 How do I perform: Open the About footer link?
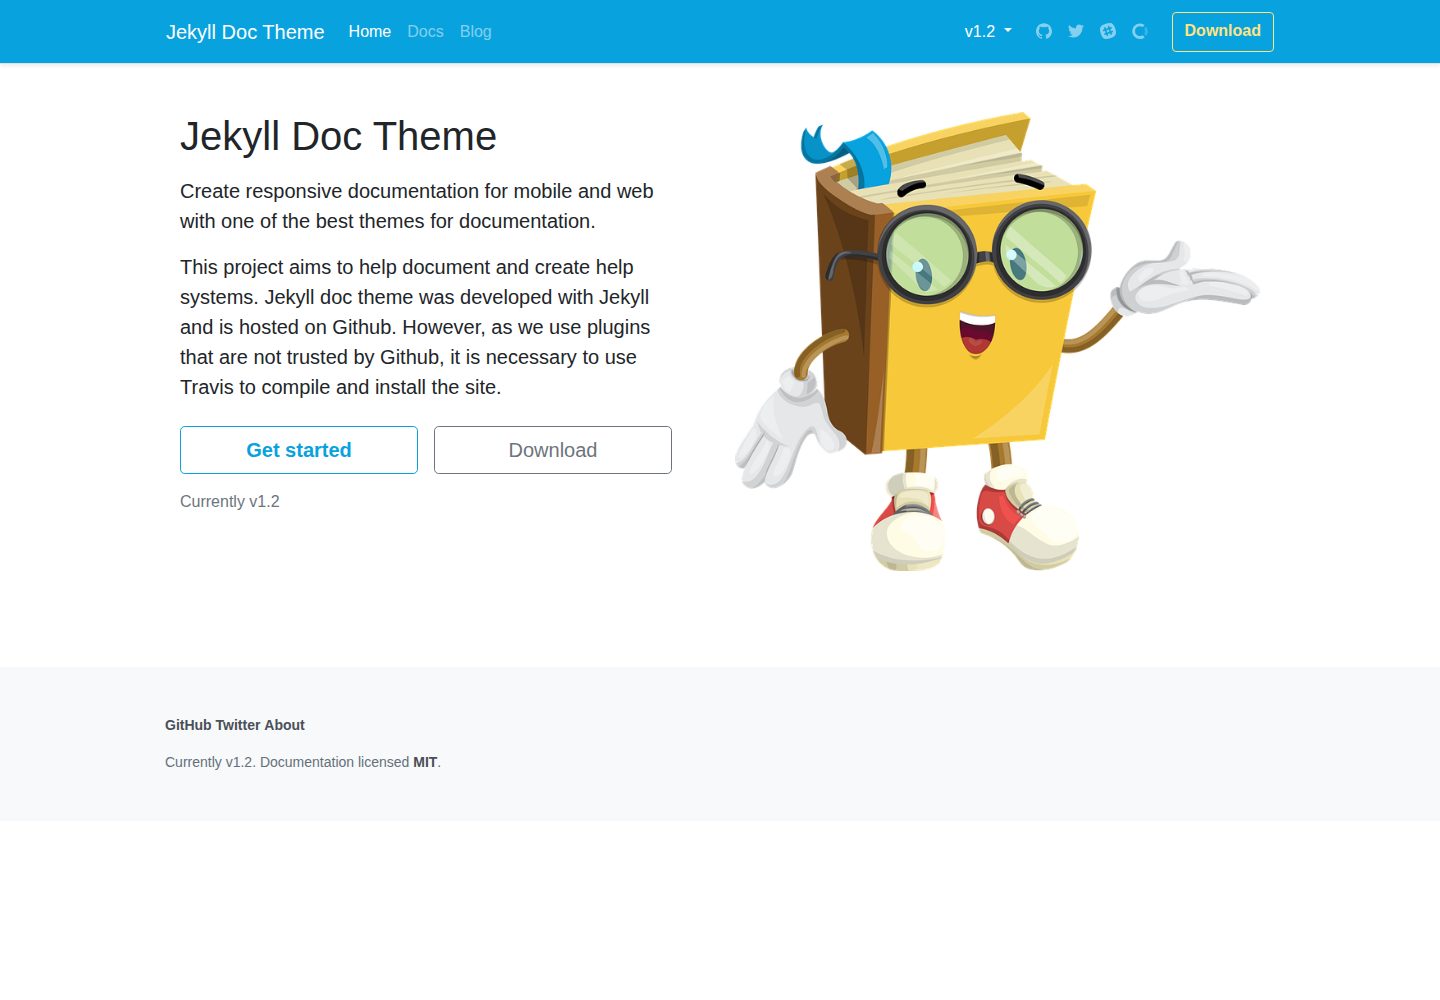(x=284, y=725)
